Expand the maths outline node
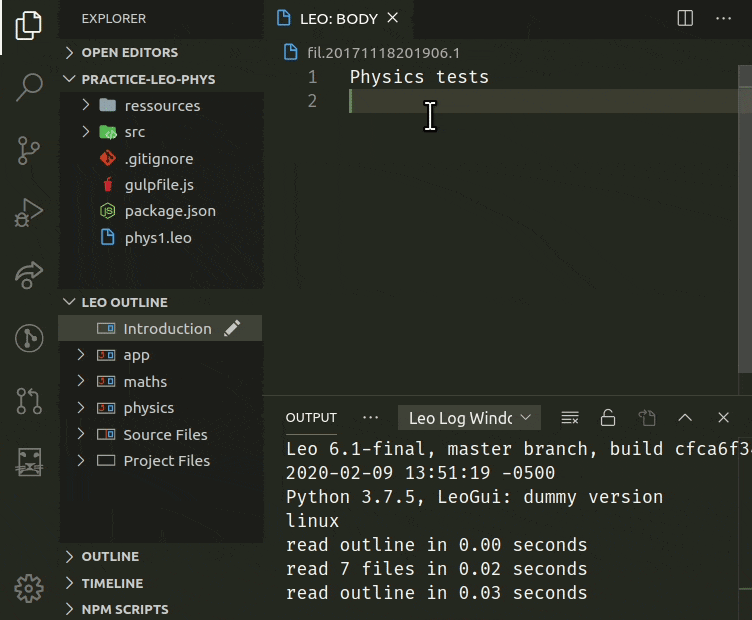The width and height of the screenshot is (752, 620). 81,381
